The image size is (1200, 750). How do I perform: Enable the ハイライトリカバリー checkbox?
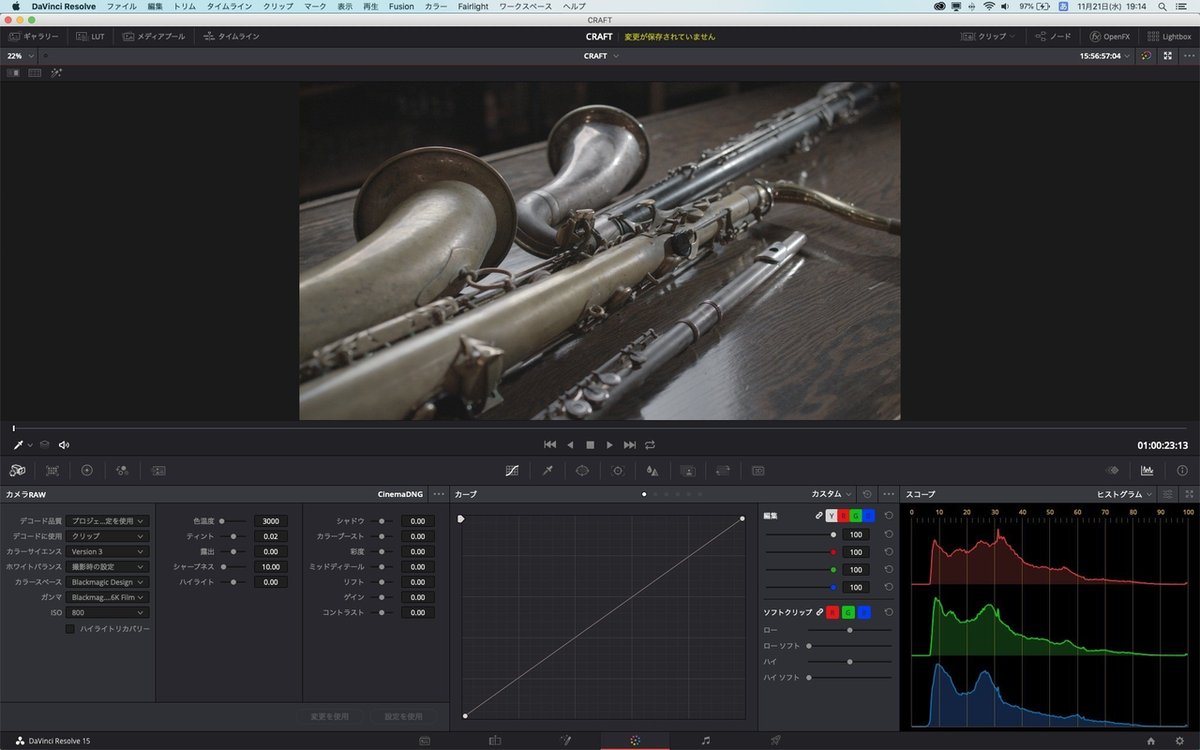click(70, 629)
